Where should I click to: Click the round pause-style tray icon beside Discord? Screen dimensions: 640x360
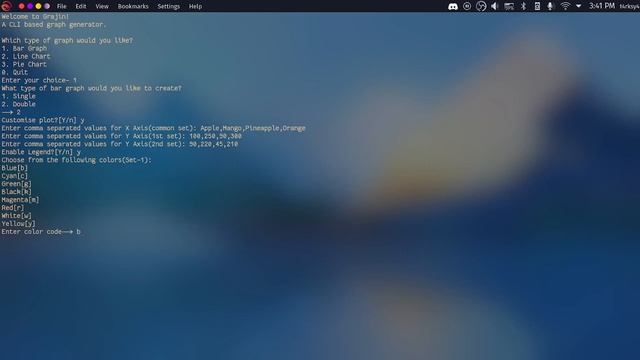click(x=467, y=6)
